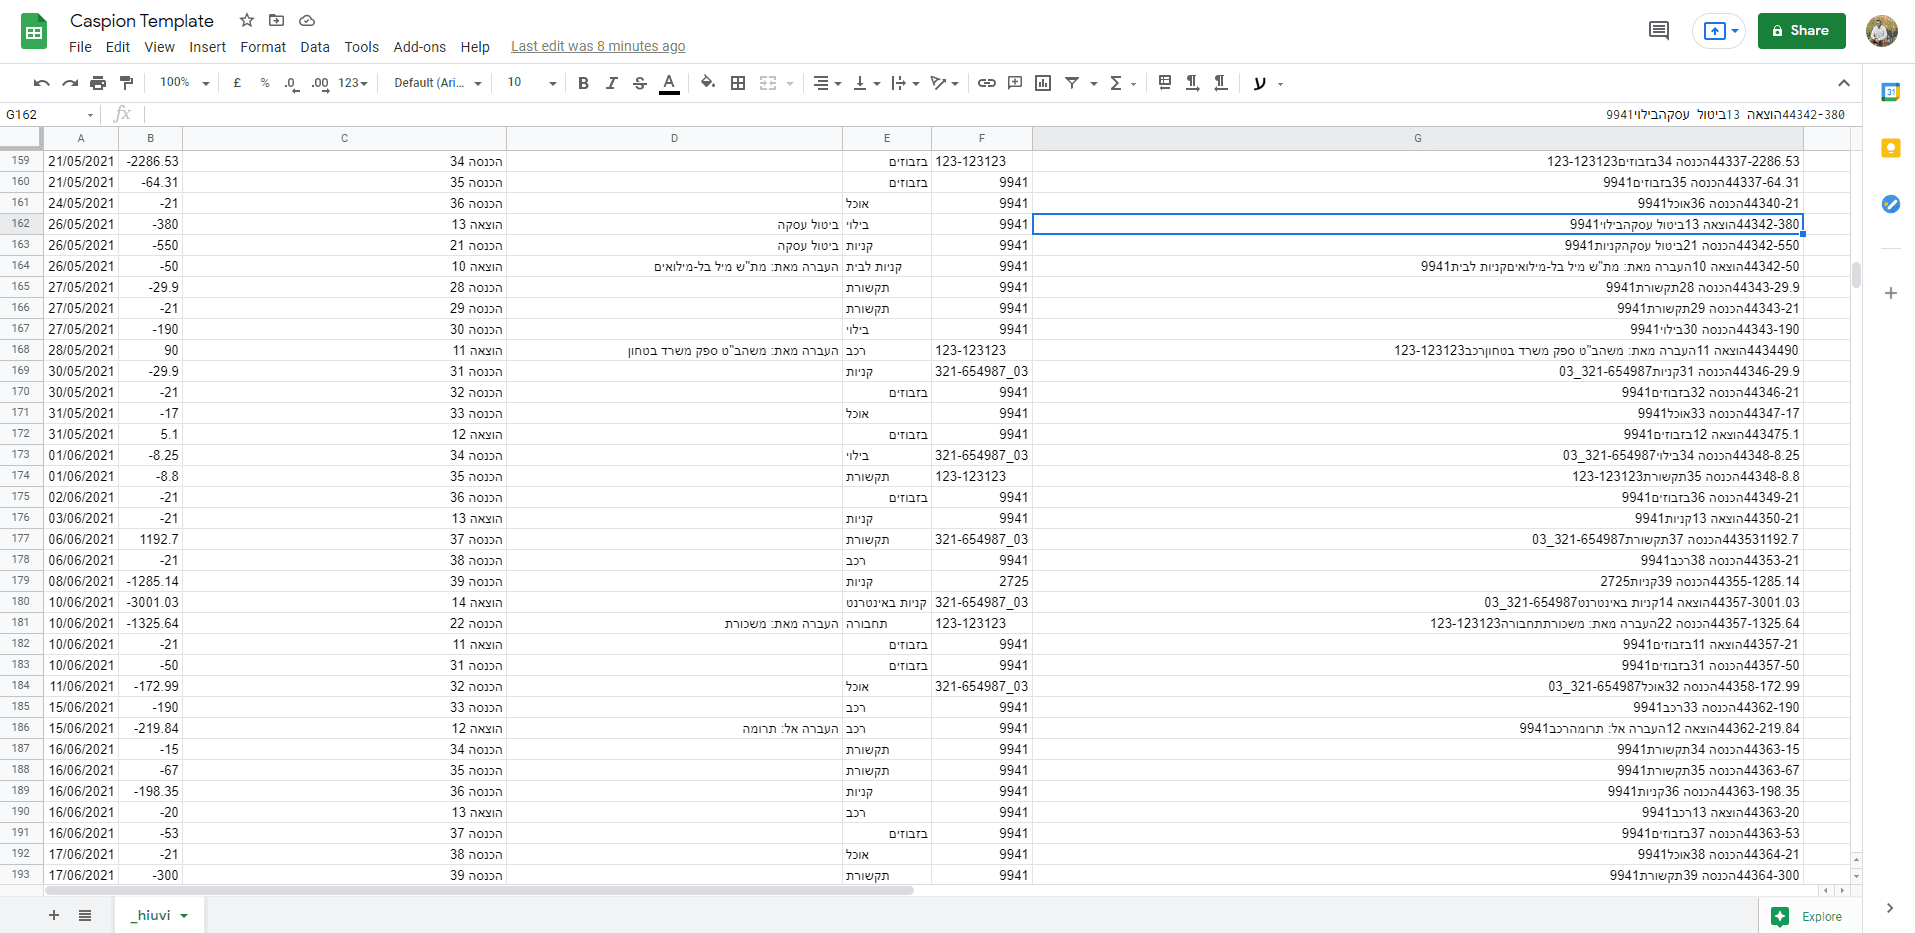This screenshot has height=933, width=1915.
Task: Click the Move to folder icon
Action: pyautogui.click(x=277, y=20)
